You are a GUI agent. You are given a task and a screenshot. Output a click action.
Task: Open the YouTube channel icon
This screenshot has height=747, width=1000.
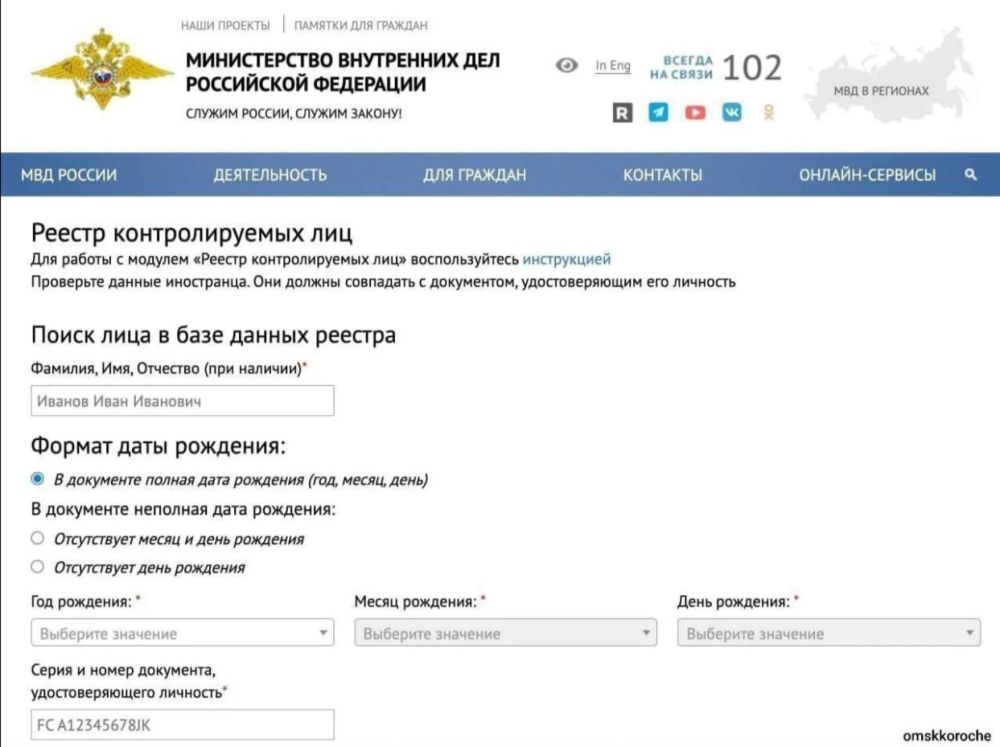pos(695,113)
